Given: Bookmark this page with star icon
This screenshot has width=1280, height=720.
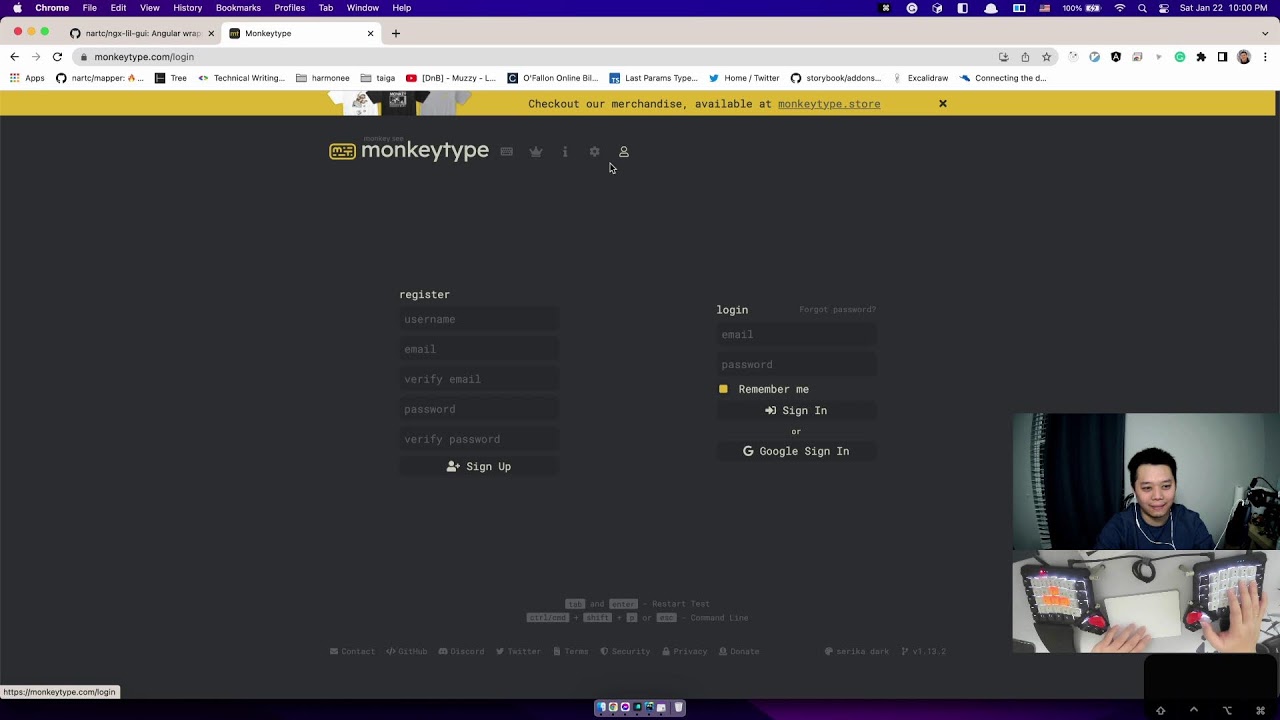Looking at the screenshot, I should coord(1046,57).
